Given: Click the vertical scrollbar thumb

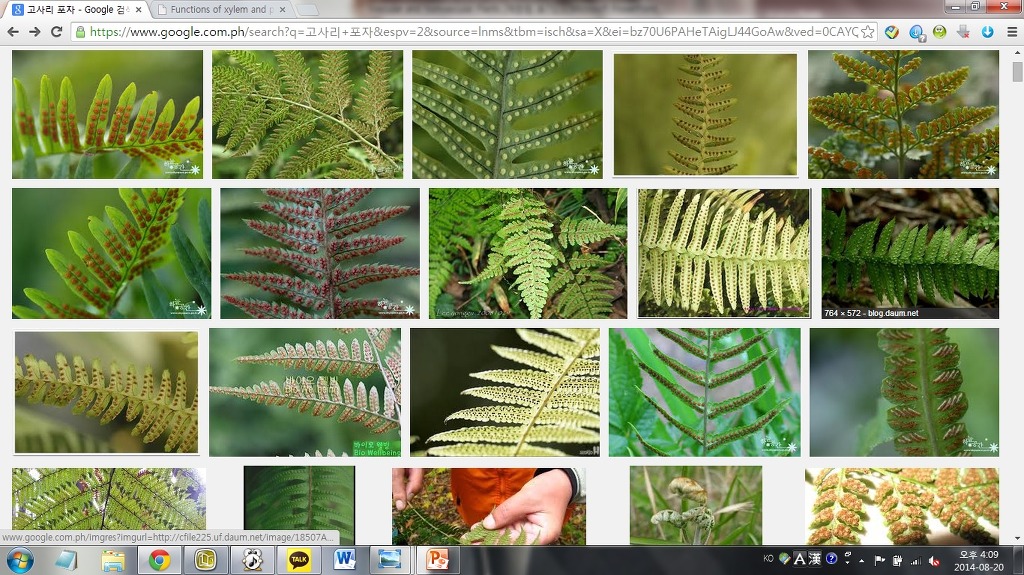Looking at the screenshot, I should click(x=1017, y=71).
